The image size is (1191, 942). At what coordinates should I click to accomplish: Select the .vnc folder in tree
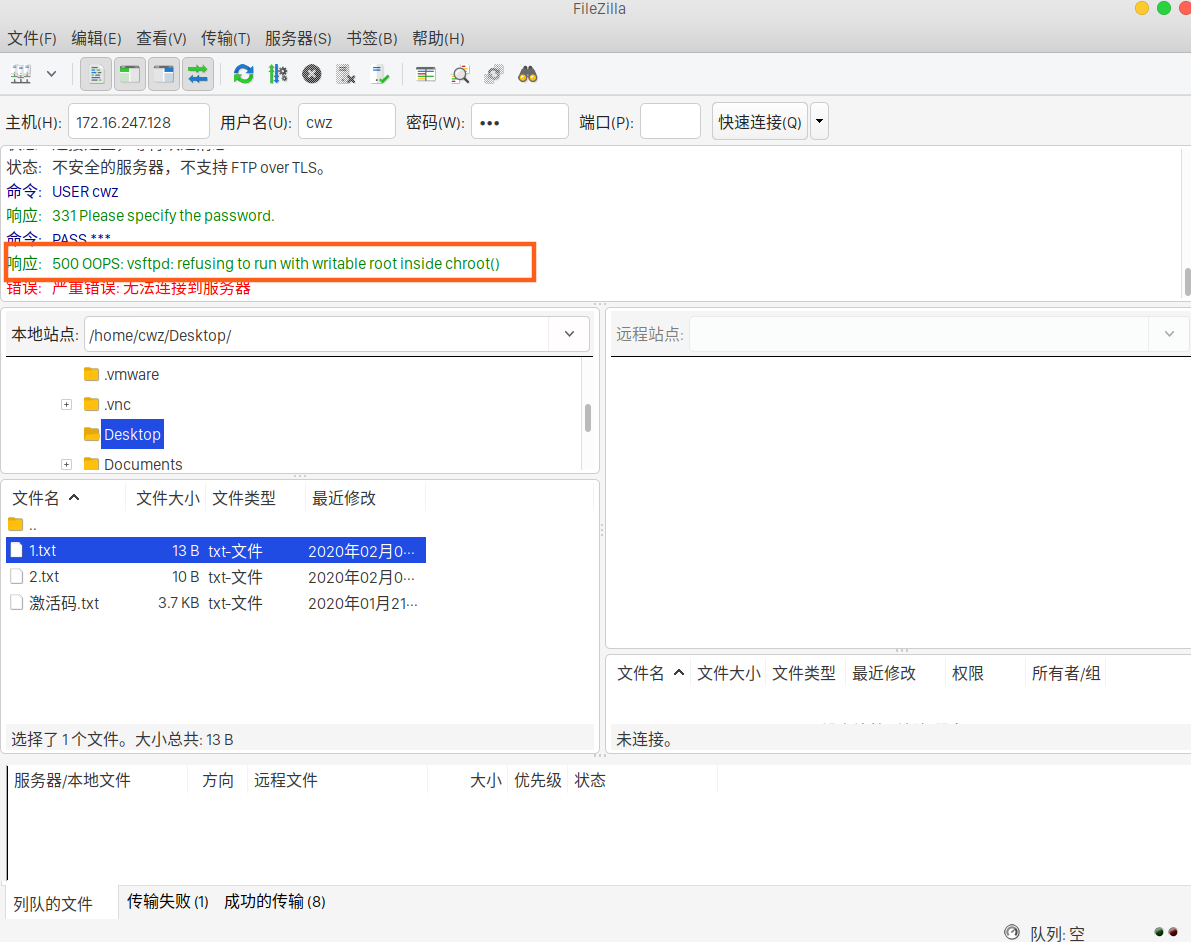(108, 404)
